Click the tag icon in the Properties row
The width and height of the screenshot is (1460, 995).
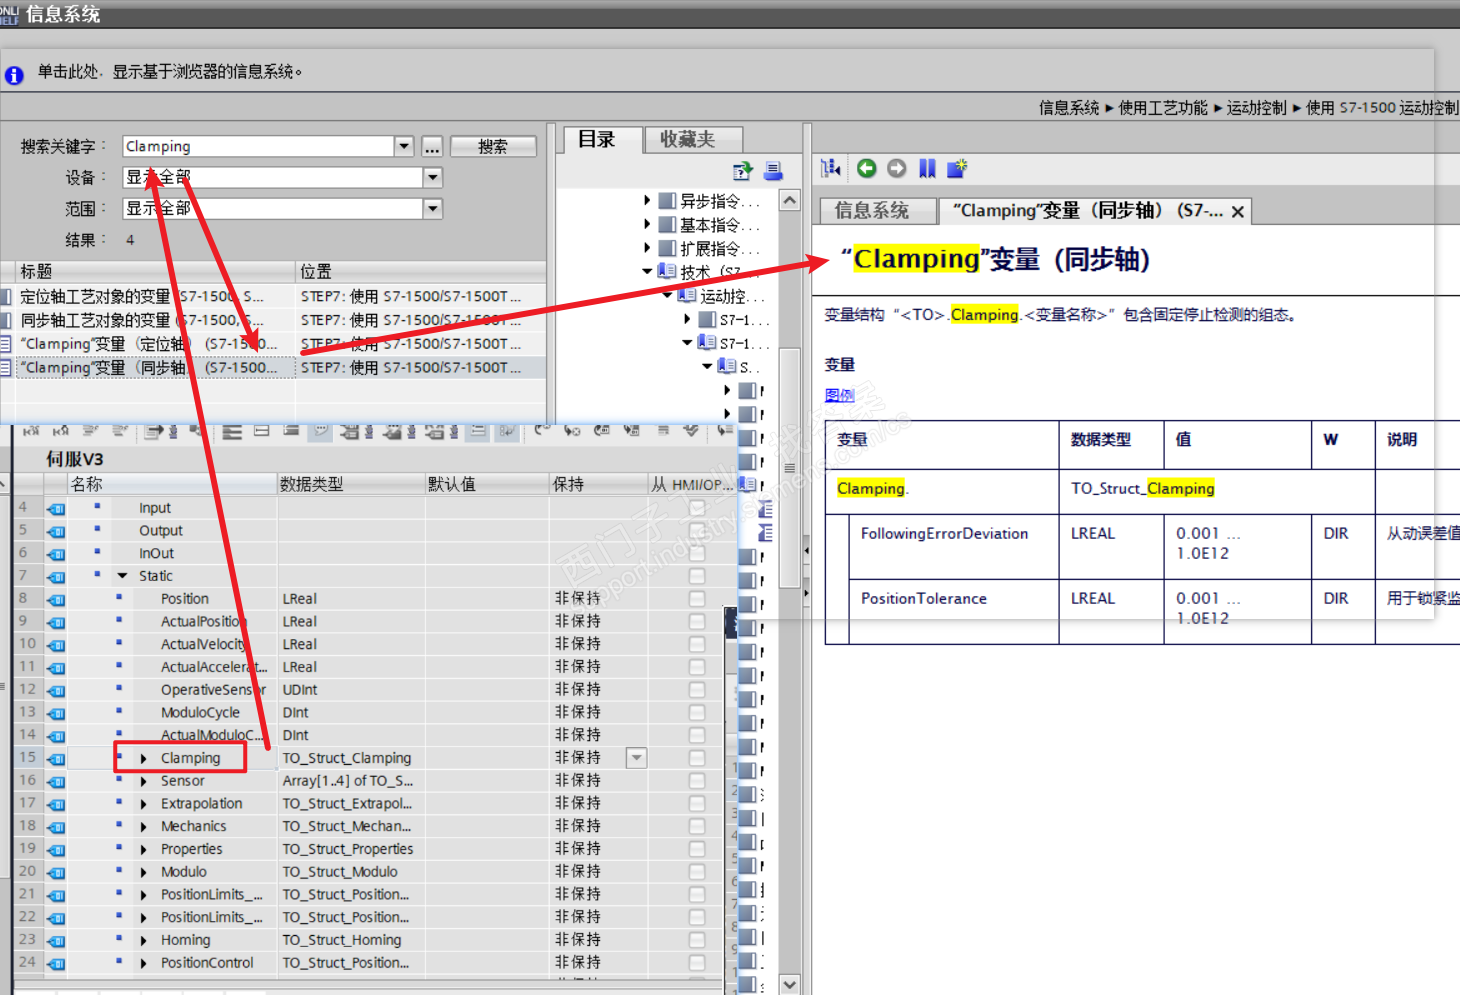coord(56,850)
